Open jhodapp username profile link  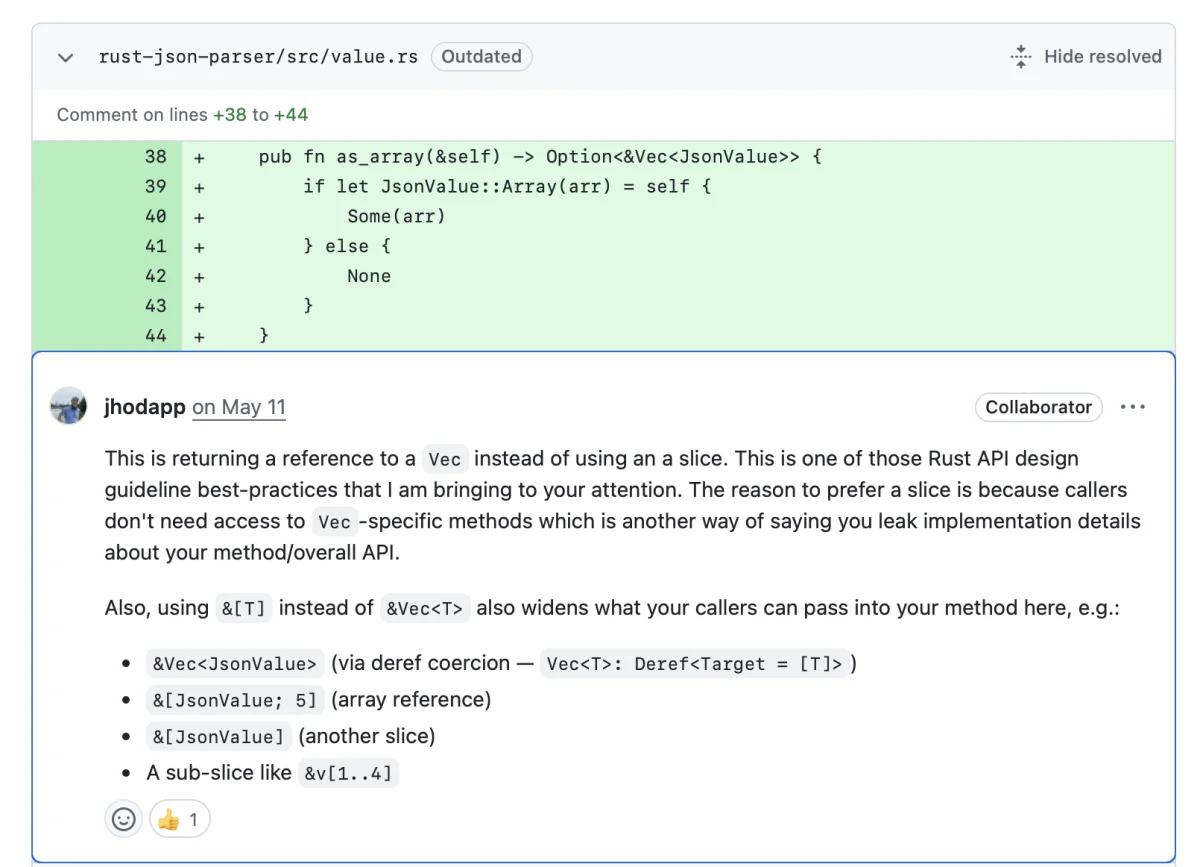click(x=144, y=407)
